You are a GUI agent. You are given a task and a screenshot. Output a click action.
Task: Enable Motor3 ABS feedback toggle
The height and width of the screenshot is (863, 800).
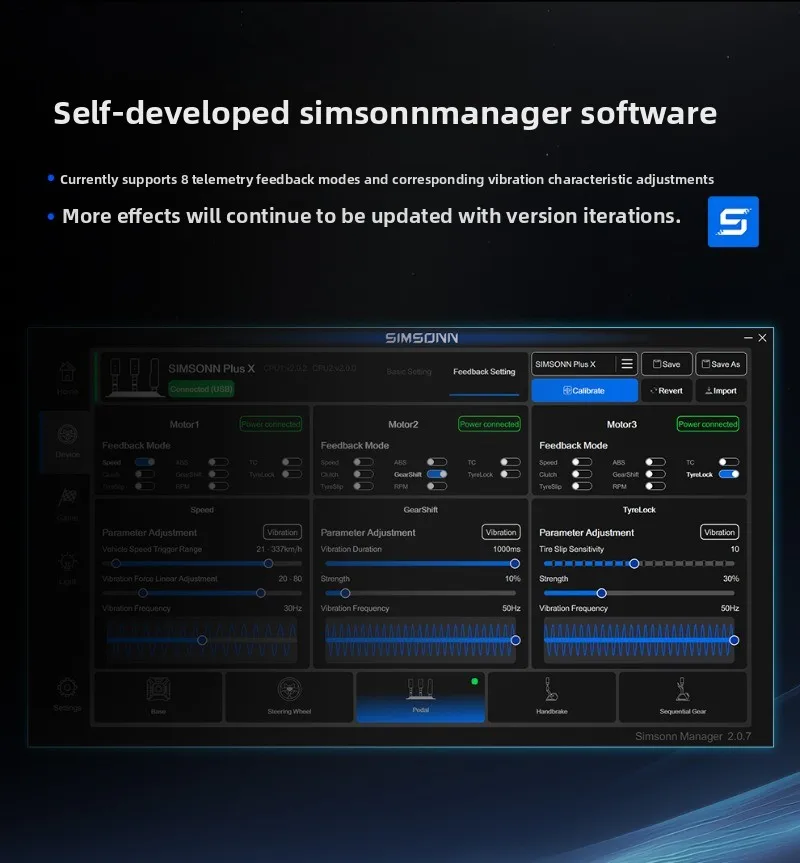click(655, 463)
